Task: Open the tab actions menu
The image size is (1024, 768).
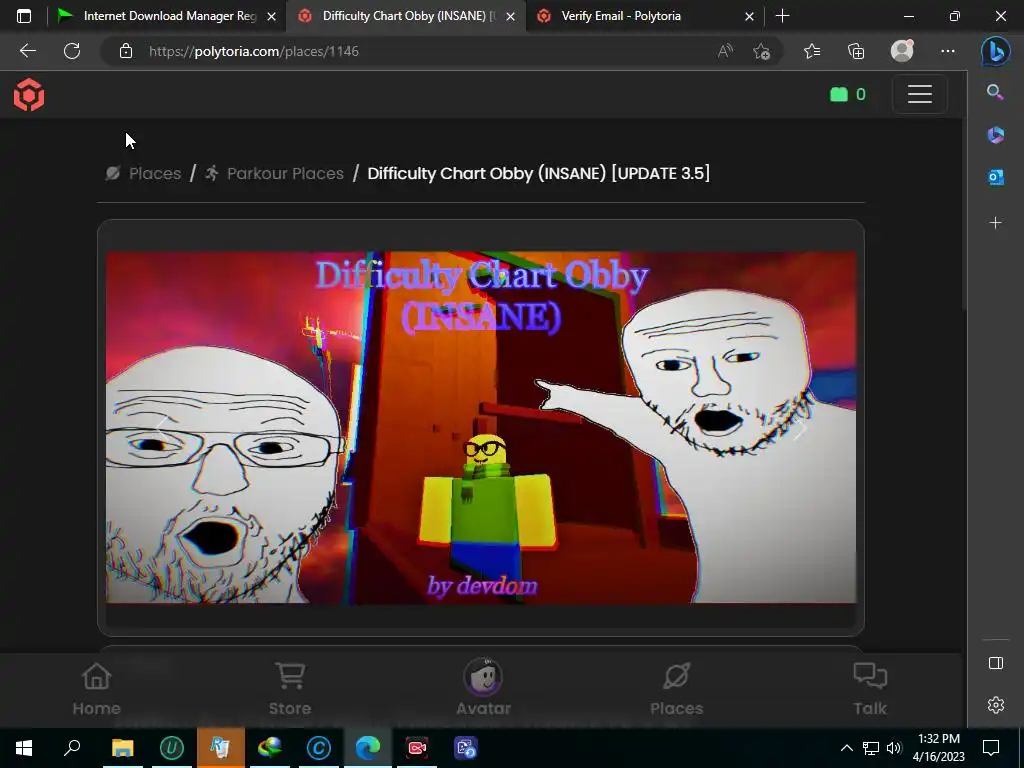Action: [x=24, y=16]
